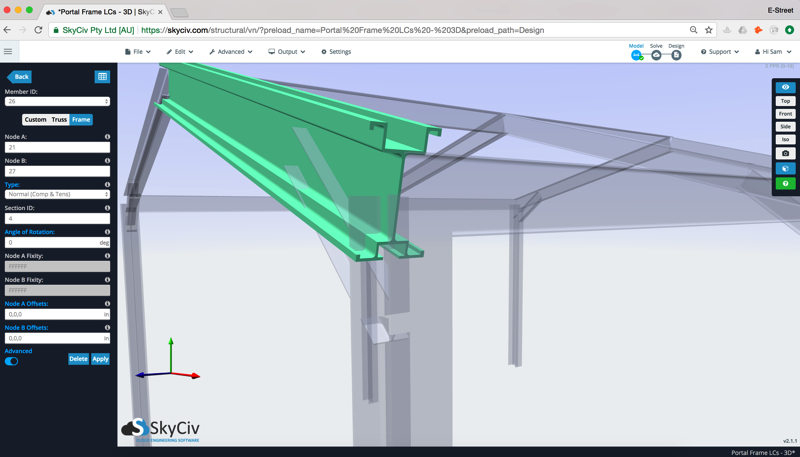Viewport: 800px width, 457px height.
Task: Open the Output menu
Action: 287,52
